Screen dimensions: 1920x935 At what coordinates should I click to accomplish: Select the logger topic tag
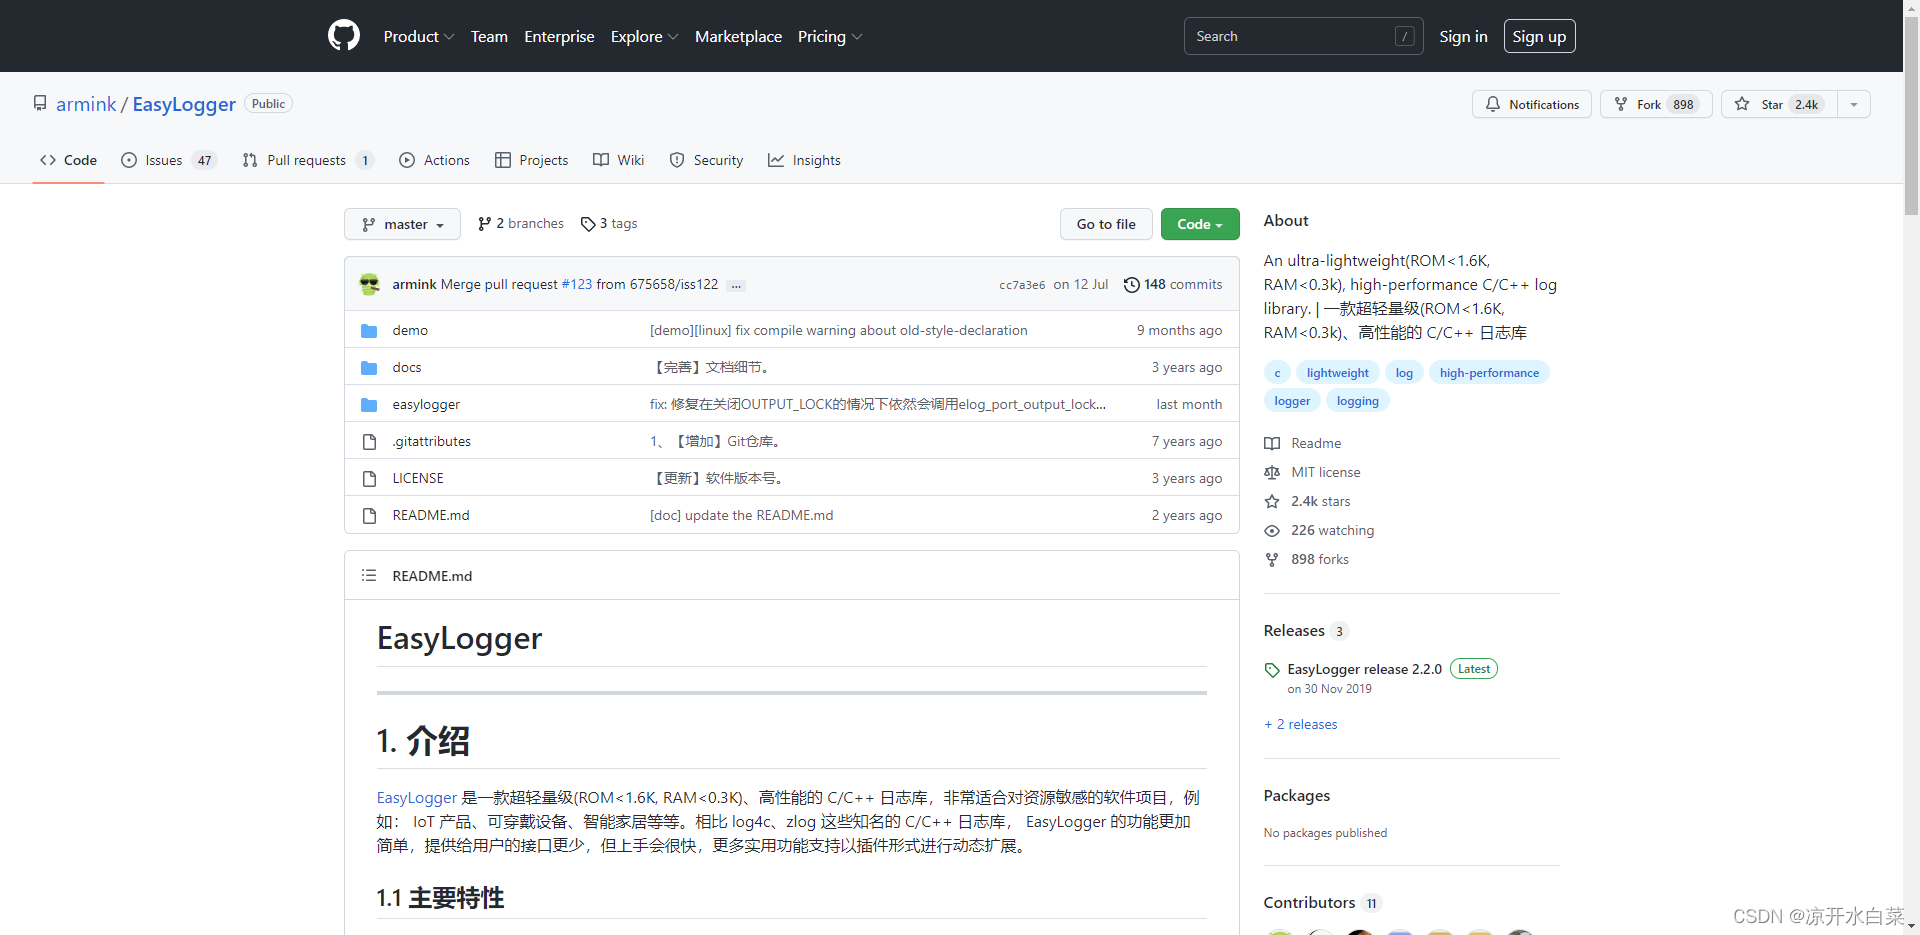click(1292, 401)
